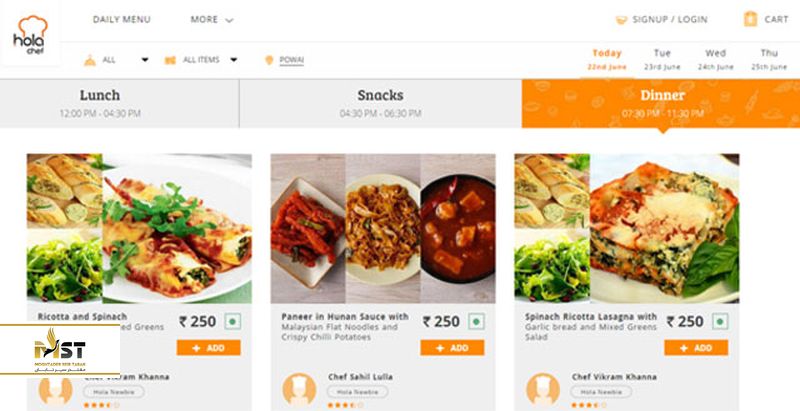The image size is (800, 411).
Task: Switch to the Snacks tab
Action: pos(380,103)
